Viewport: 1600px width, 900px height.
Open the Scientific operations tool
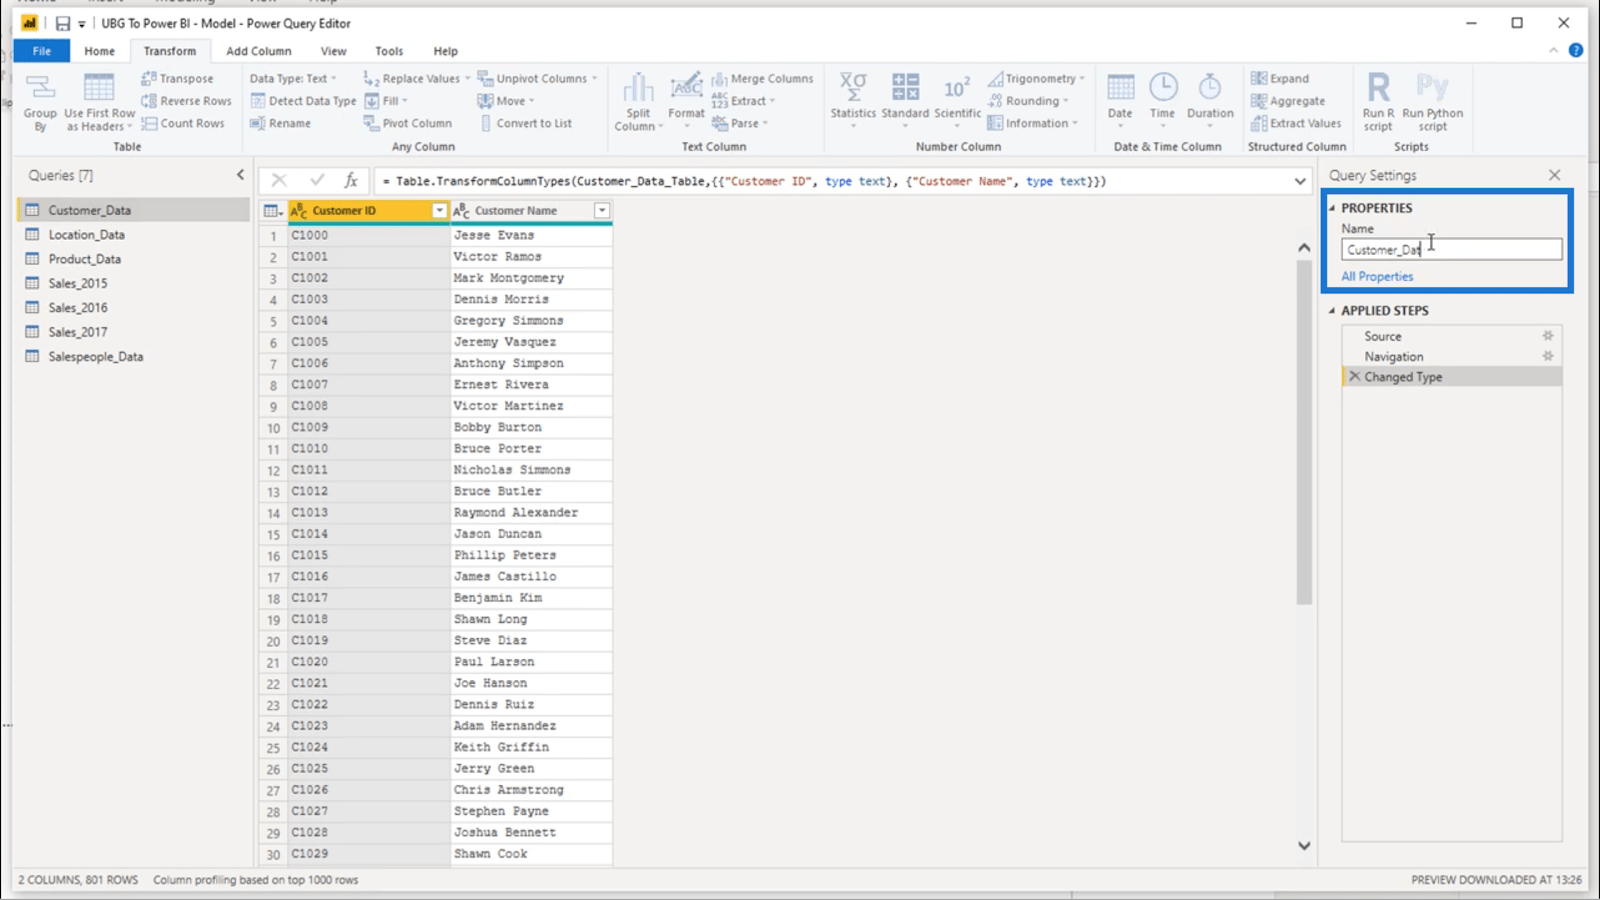957,98
